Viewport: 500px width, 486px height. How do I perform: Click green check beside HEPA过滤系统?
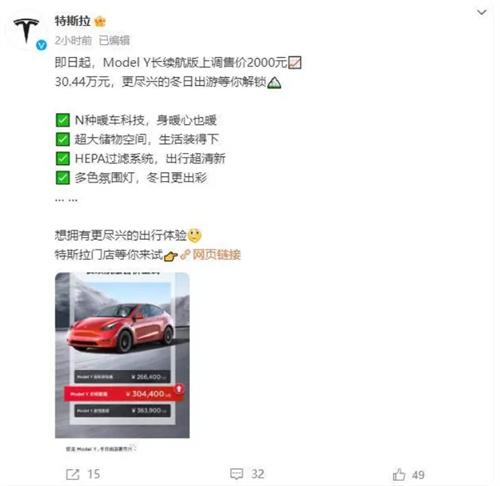63,159
